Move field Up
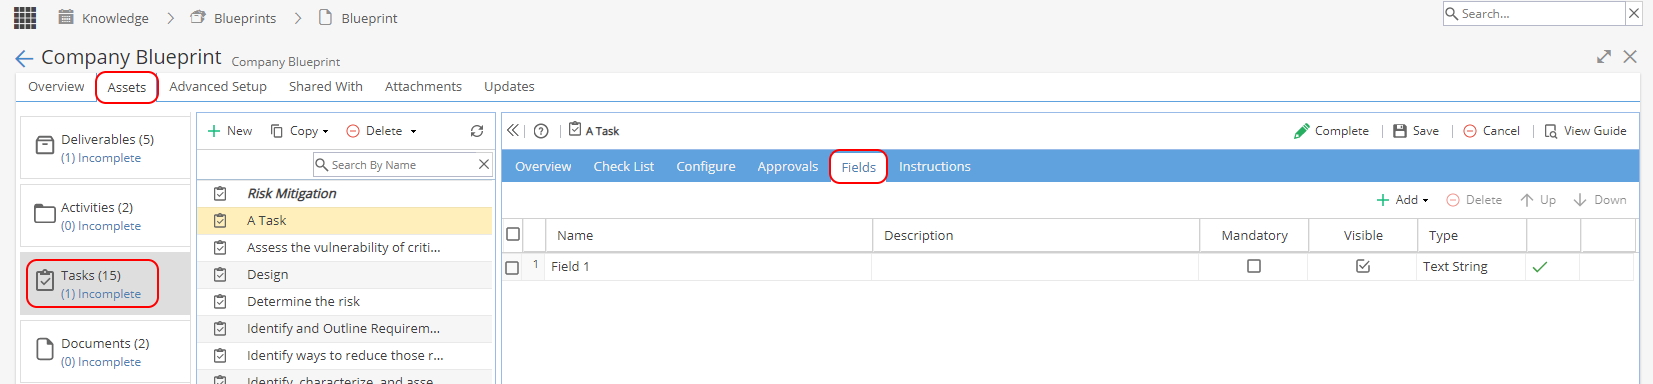1653x384 pixels. (1538, 200)
